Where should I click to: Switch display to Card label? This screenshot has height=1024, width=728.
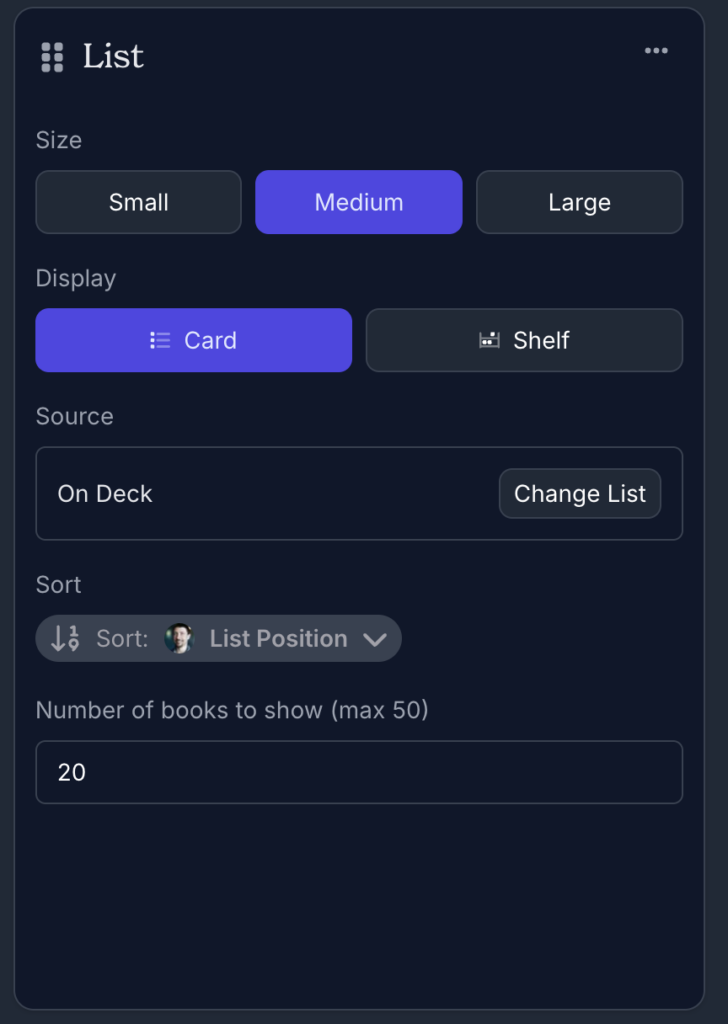tap(211, 340)
